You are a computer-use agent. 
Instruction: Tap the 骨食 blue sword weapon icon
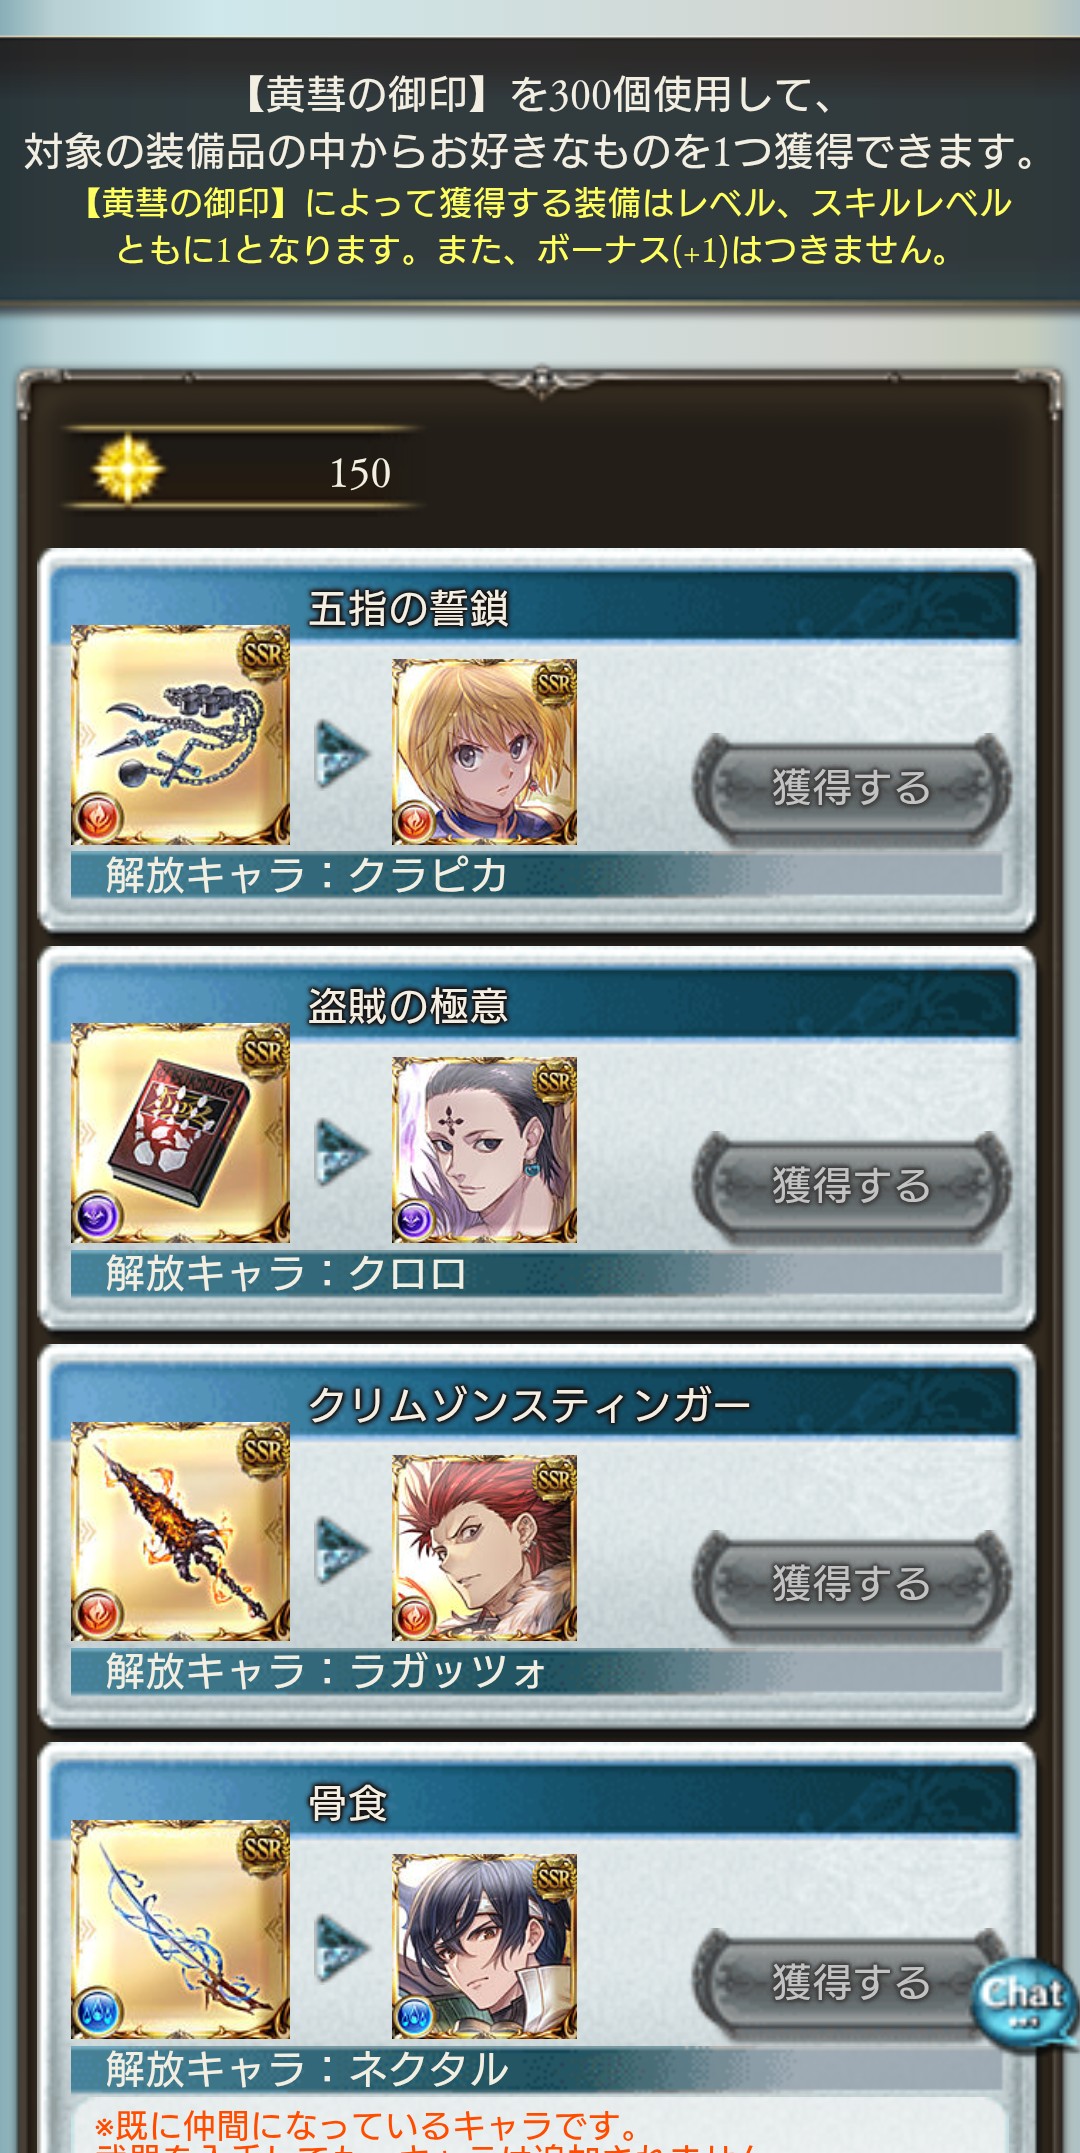coord(180,1929)
